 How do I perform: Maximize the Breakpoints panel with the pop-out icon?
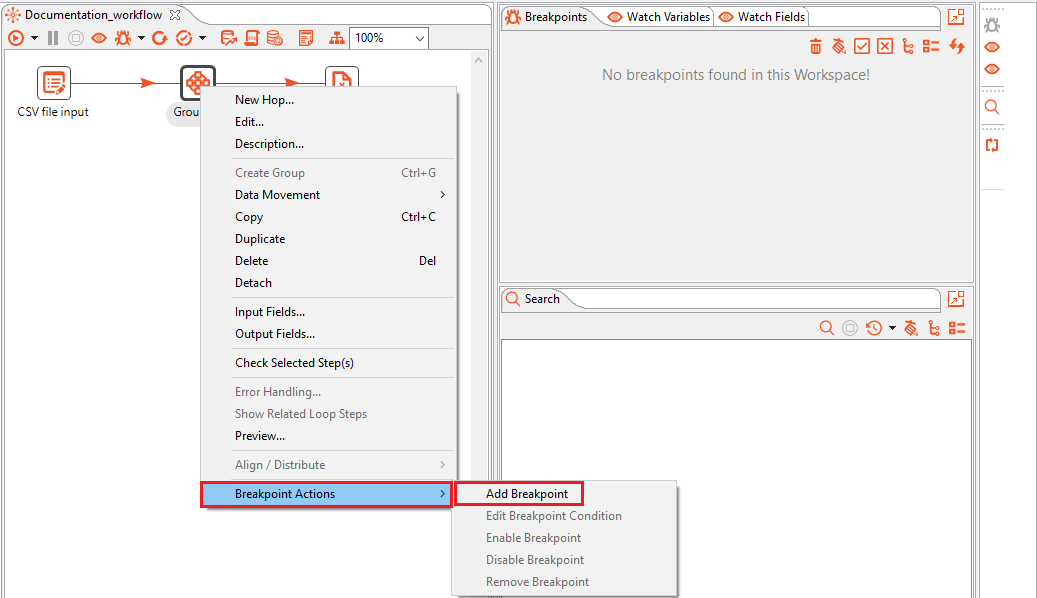(x=956, y=17)
